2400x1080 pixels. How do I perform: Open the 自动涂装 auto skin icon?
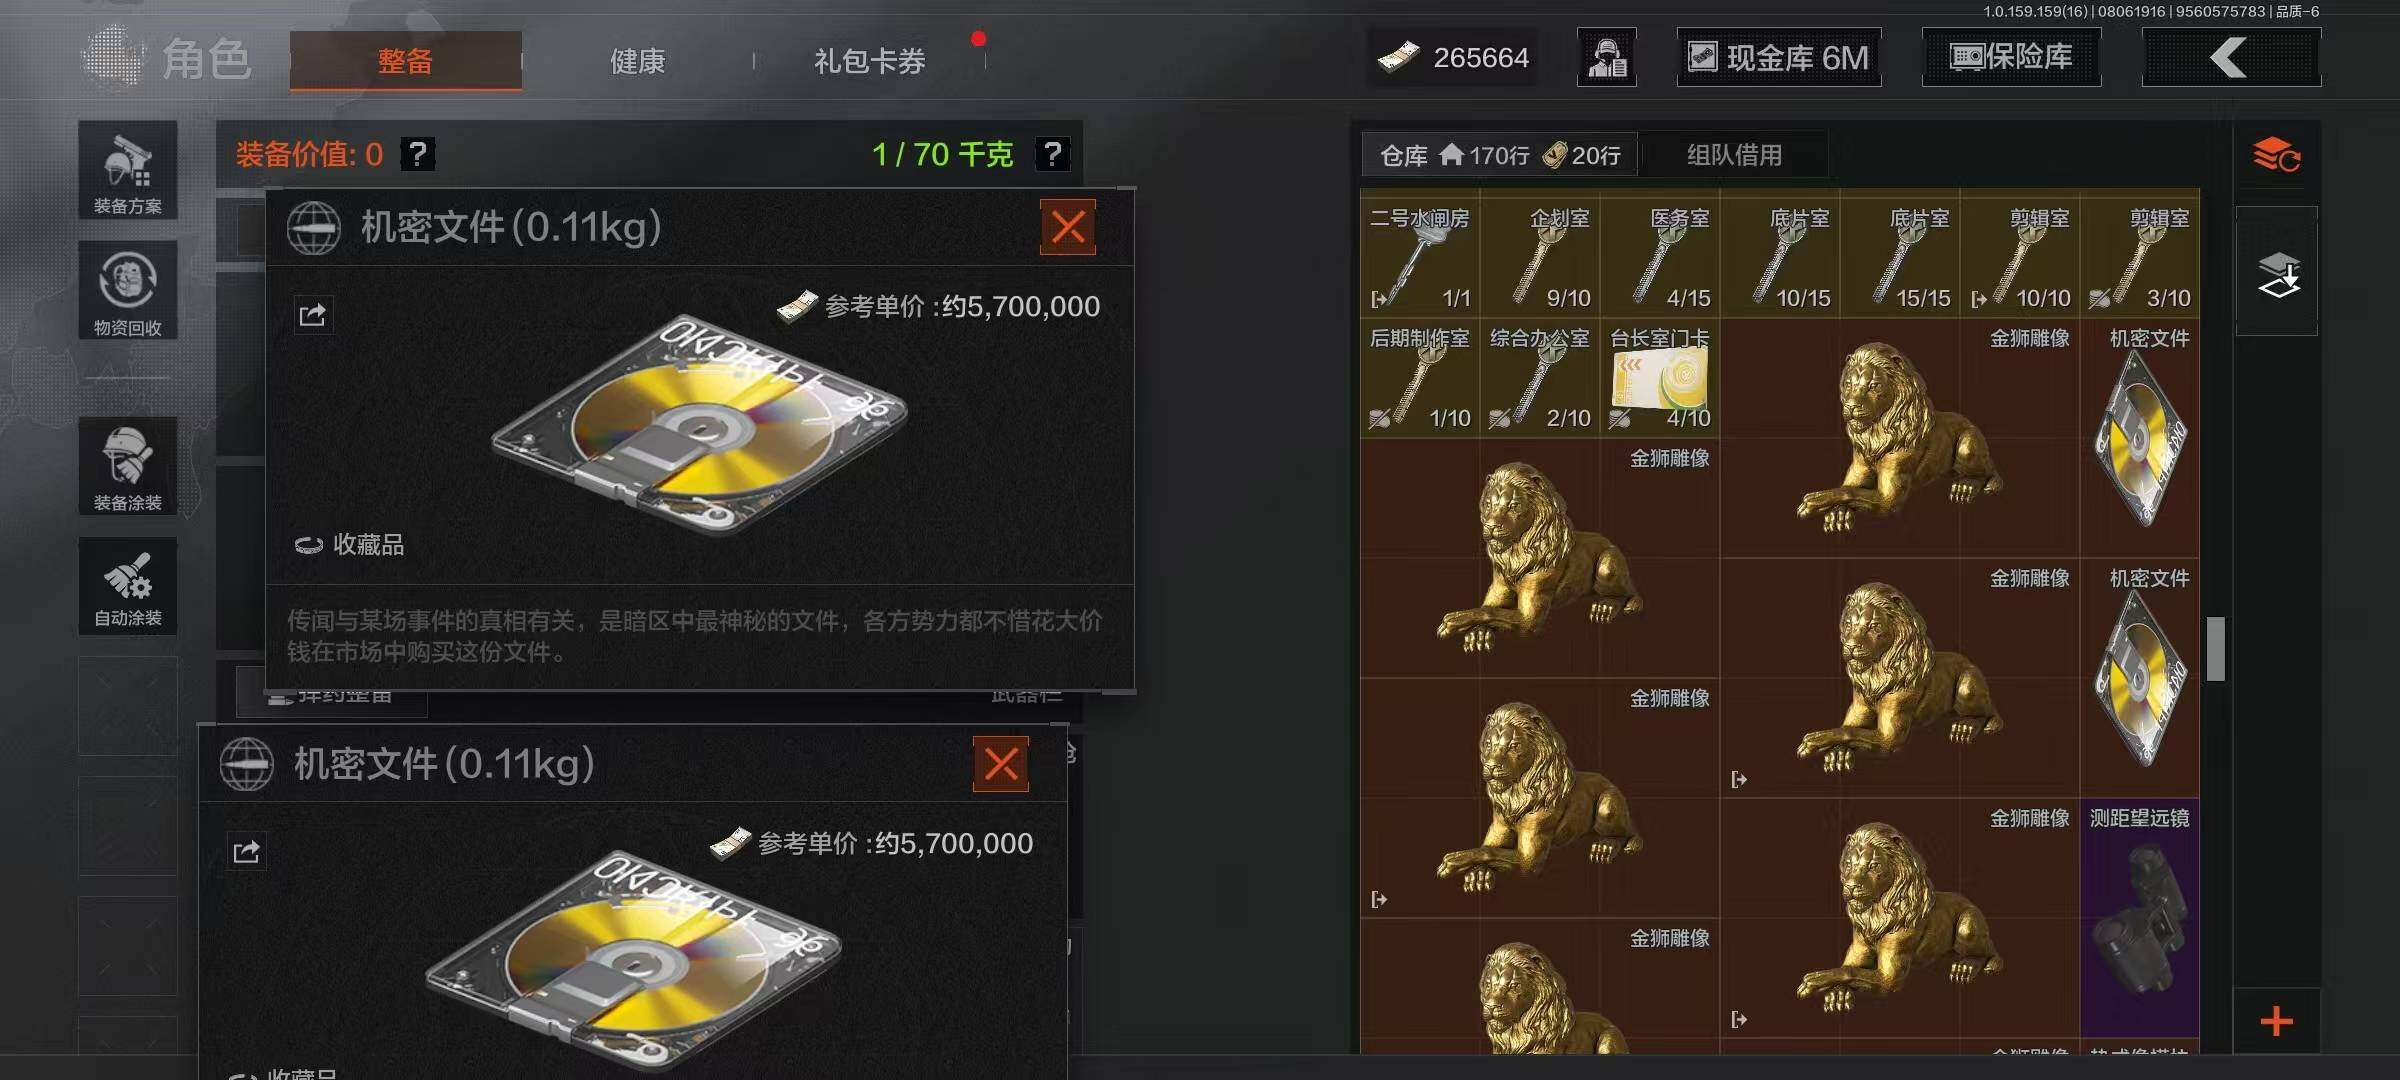[x=128, y=586]
